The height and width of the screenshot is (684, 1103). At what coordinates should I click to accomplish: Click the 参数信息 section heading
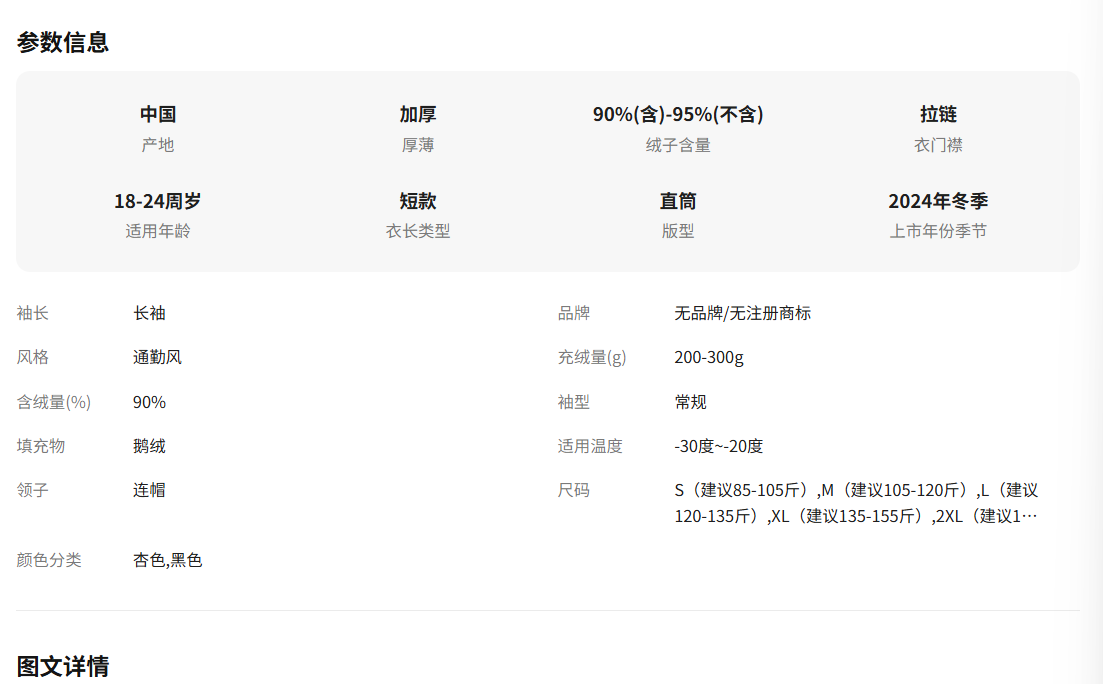point(63,42)
